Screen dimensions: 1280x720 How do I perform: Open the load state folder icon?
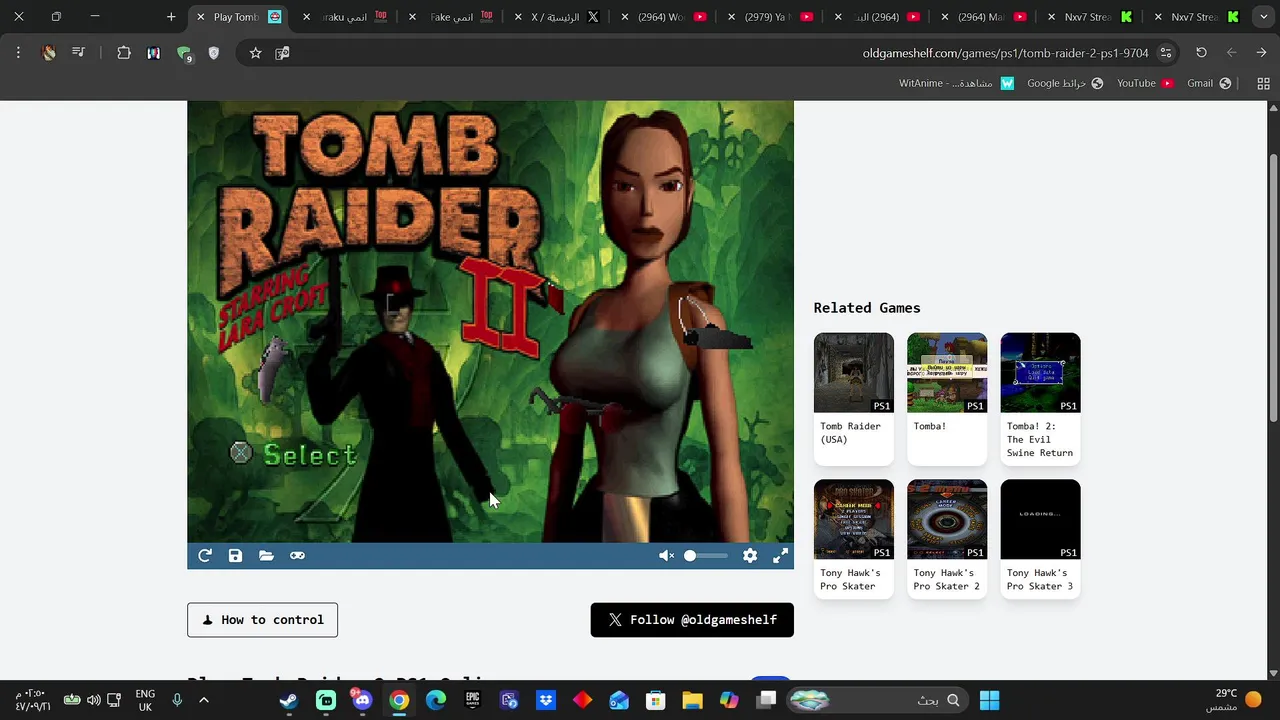point(266,556)
